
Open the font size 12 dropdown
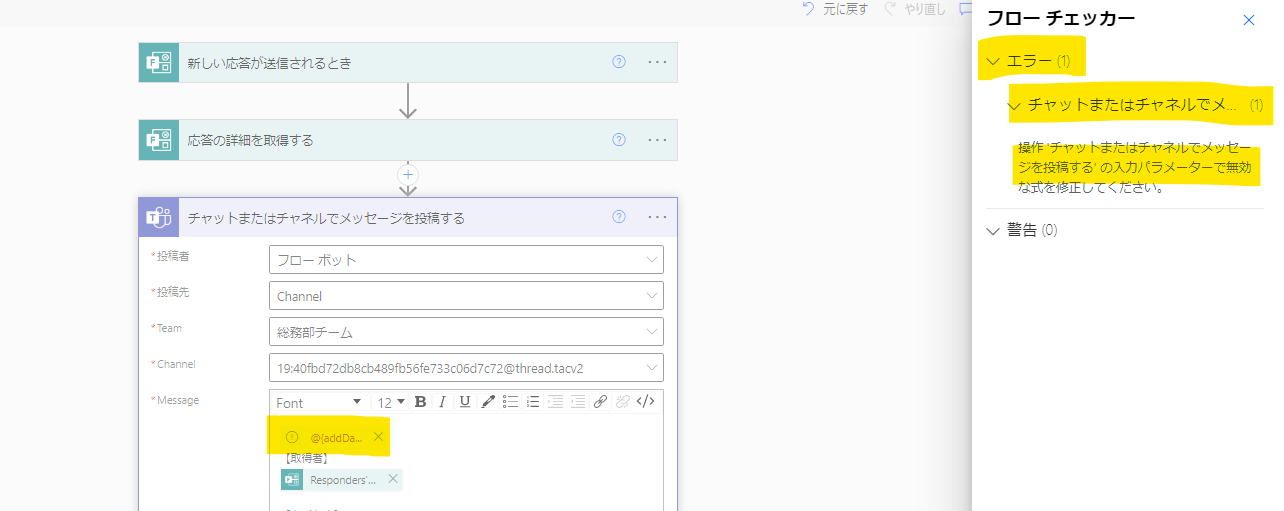pos(391,402)
